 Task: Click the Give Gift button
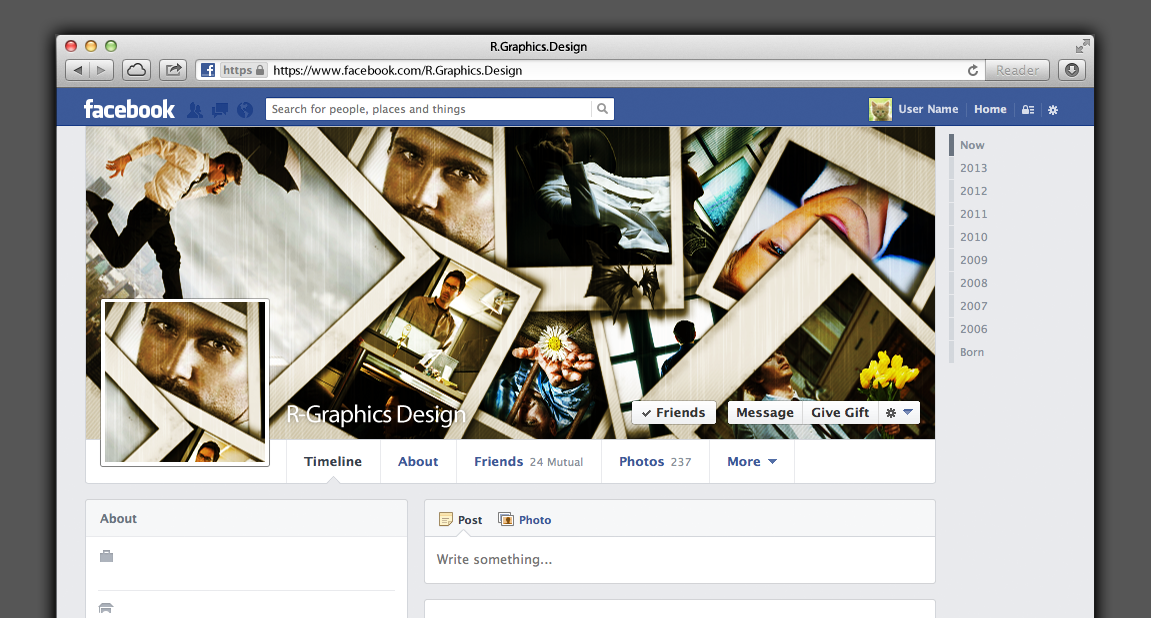pos(840,412)
